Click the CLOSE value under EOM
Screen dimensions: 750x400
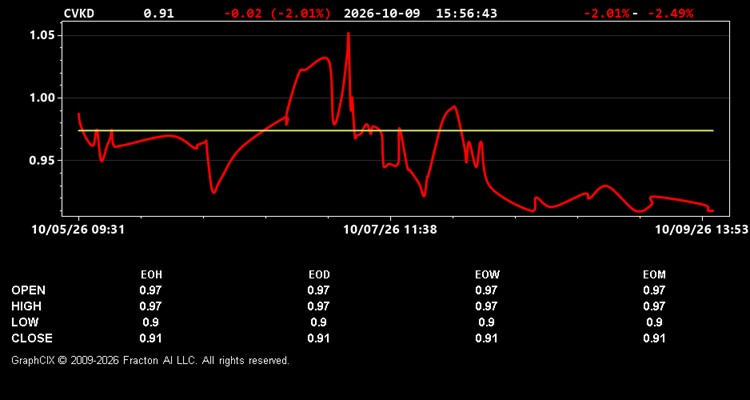click(x=654, y=338)
